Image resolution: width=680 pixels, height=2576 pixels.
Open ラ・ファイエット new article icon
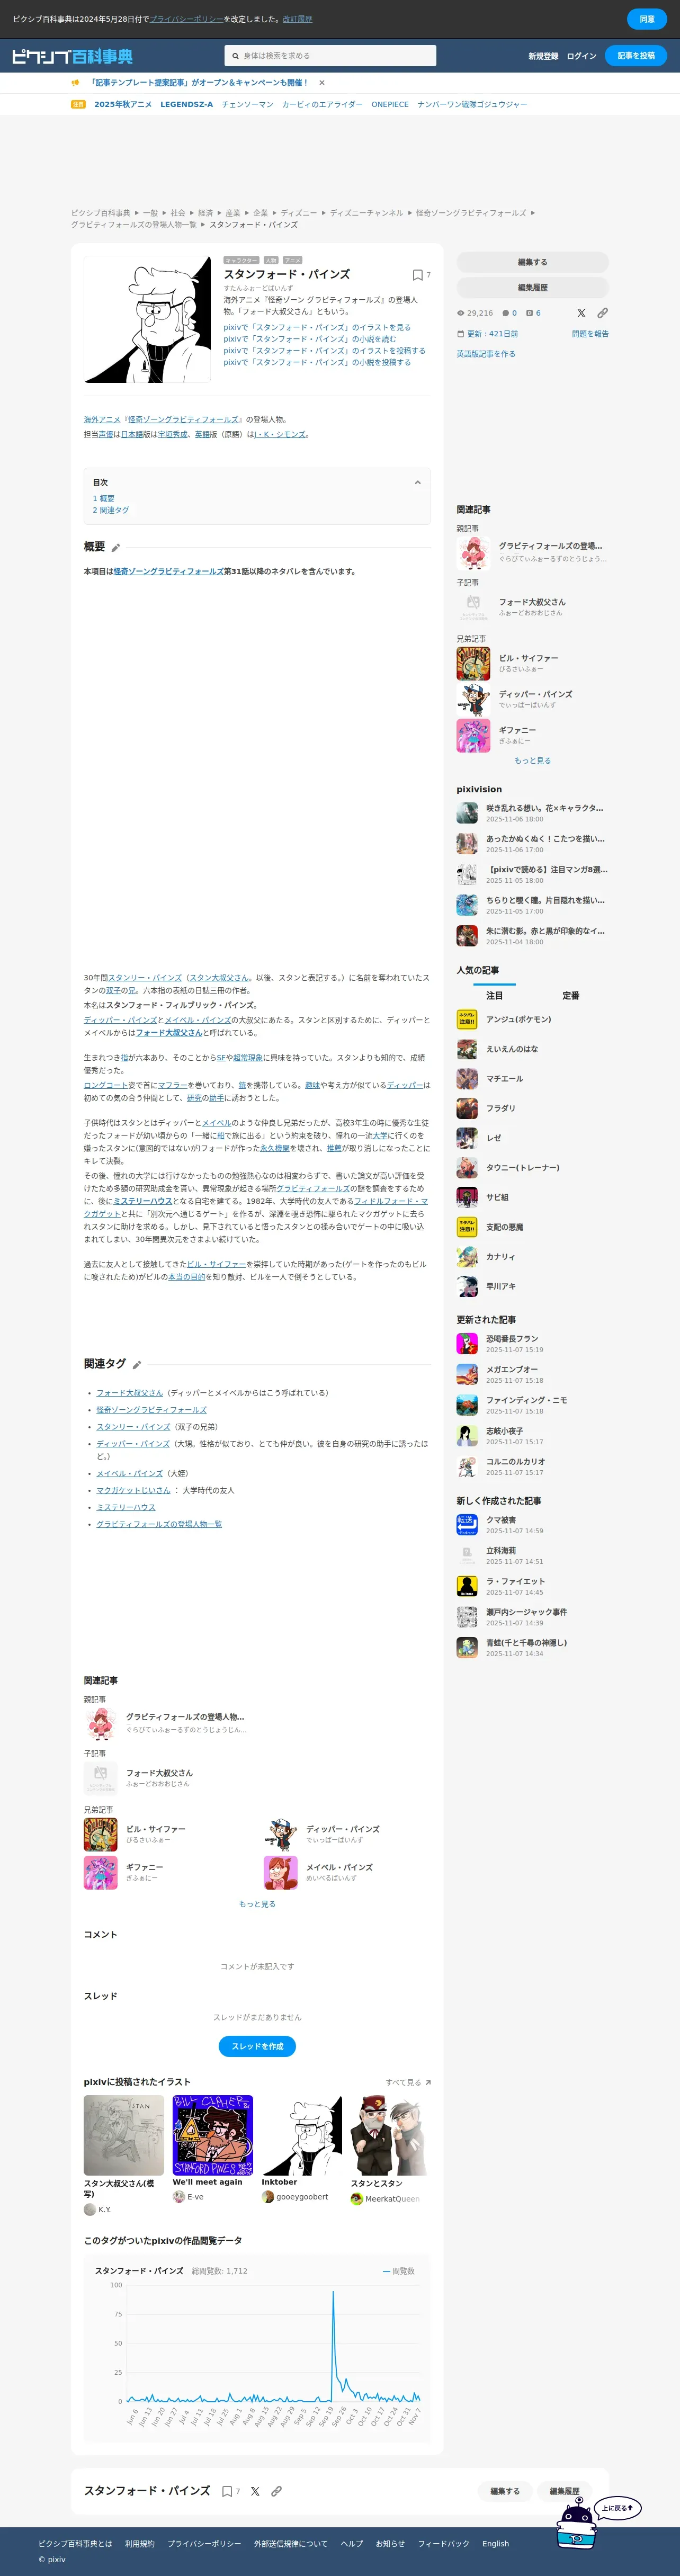(467, 1586)
